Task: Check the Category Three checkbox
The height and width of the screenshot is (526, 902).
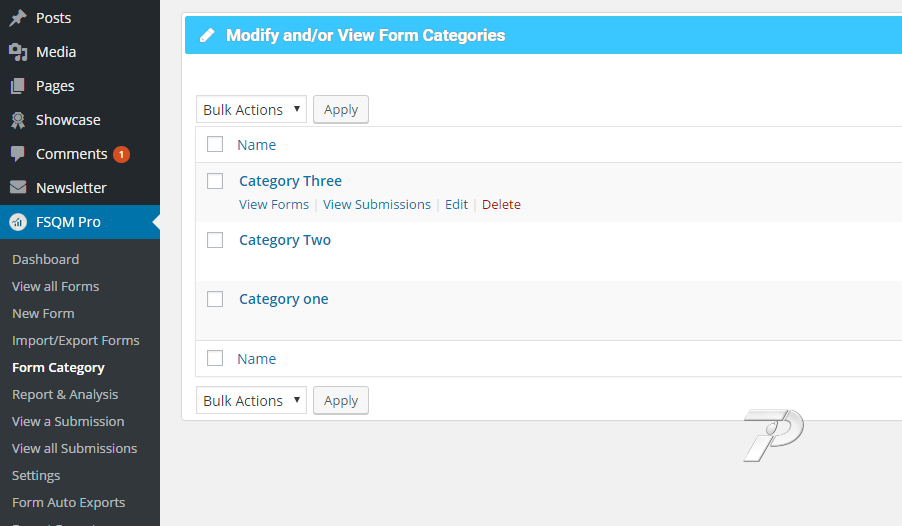Action: [x=215, y=181]
